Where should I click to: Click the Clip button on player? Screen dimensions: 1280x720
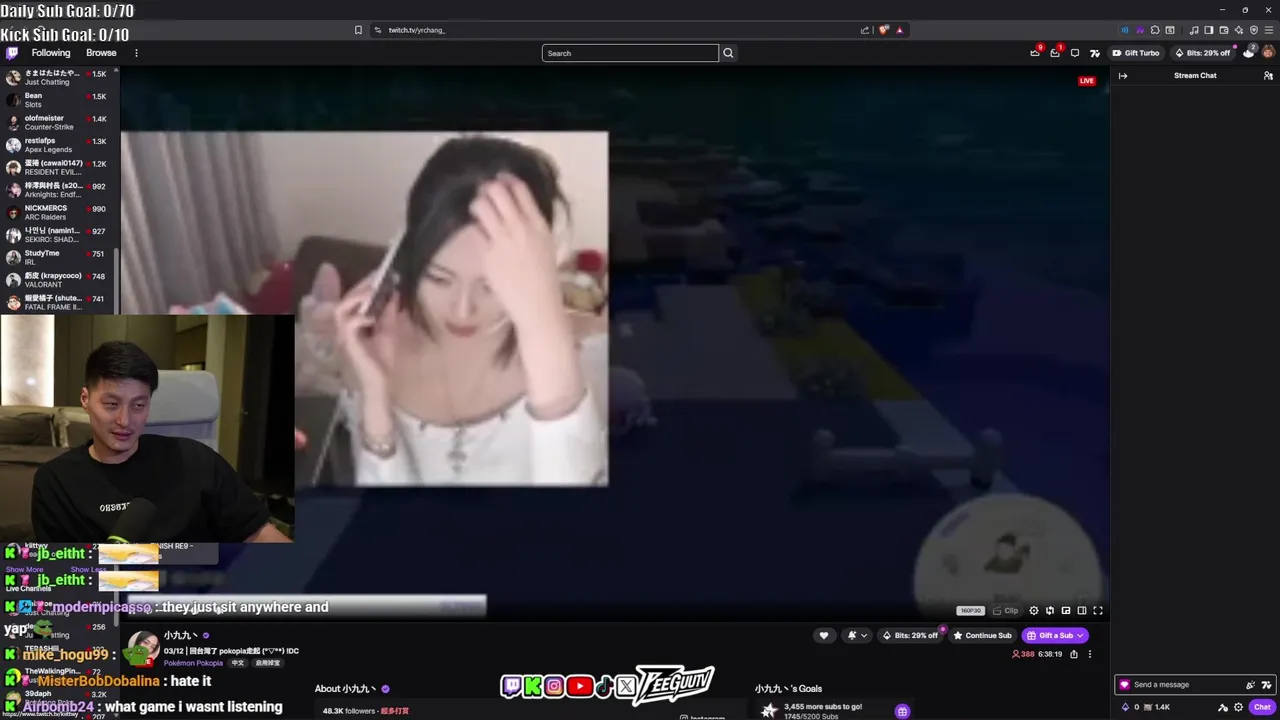[x=1005, y=611]
